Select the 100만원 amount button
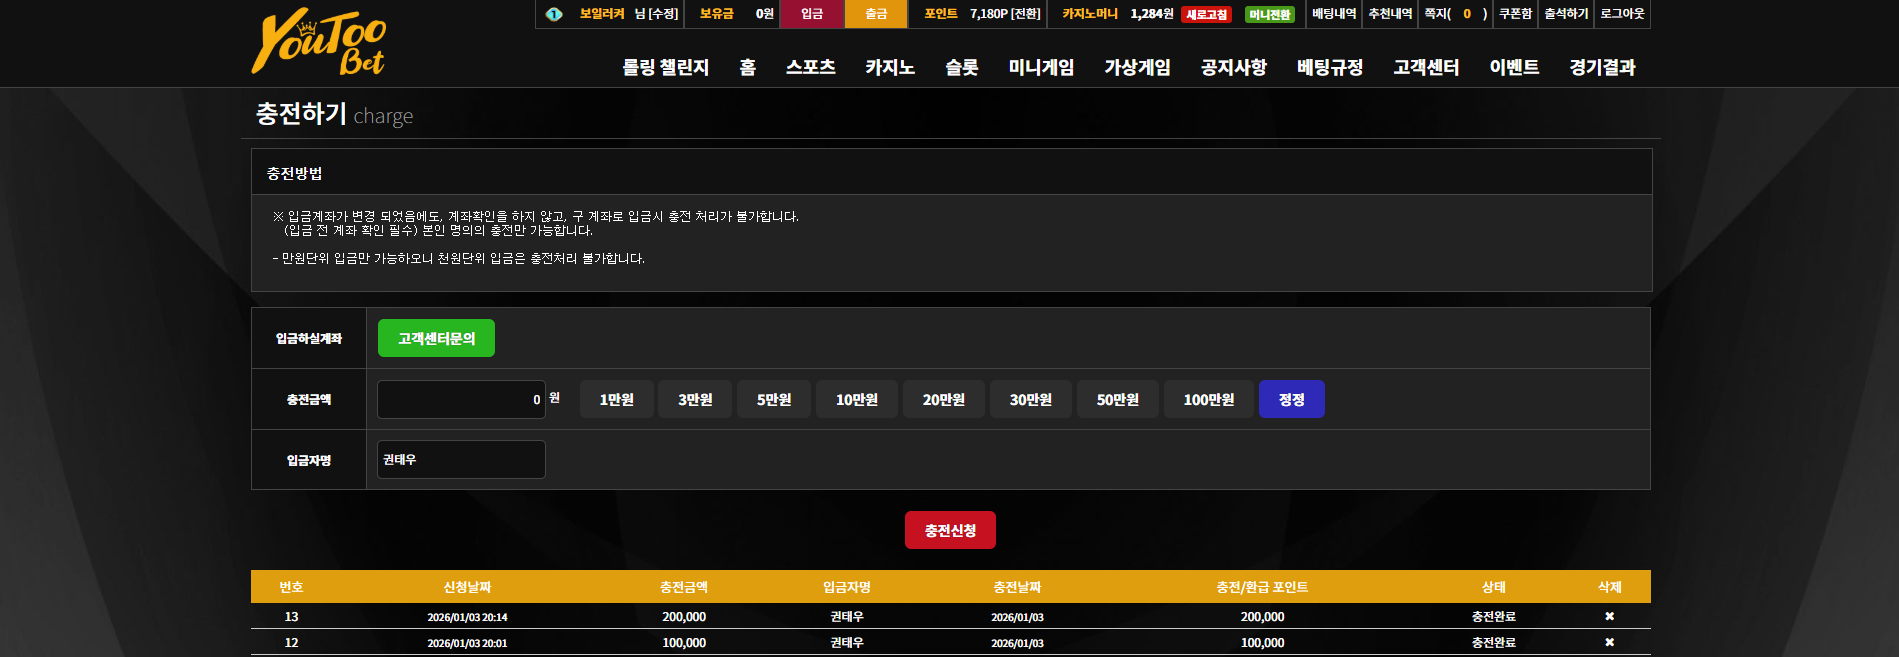This screenshot has height=657, width=1899. point(1209,399)
